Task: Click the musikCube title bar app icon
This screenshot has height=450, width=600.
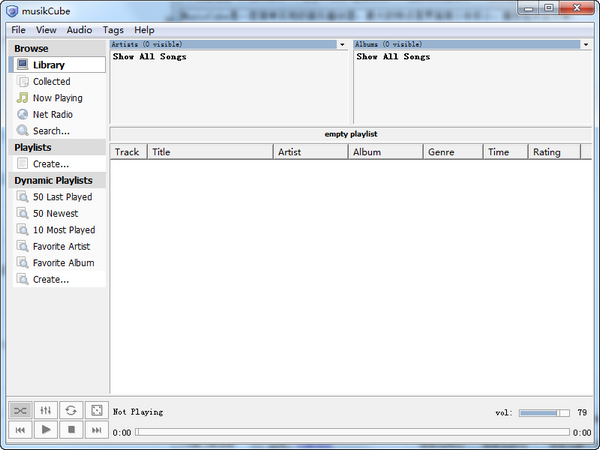Action: [x=12, y=11]
